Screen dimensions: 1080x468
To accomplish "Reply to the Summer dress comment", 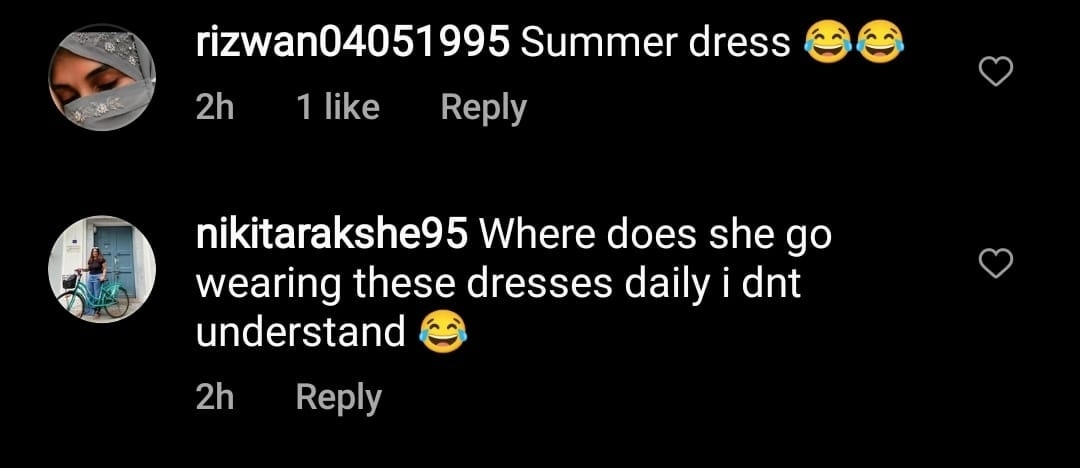I will tap(484, 108).
